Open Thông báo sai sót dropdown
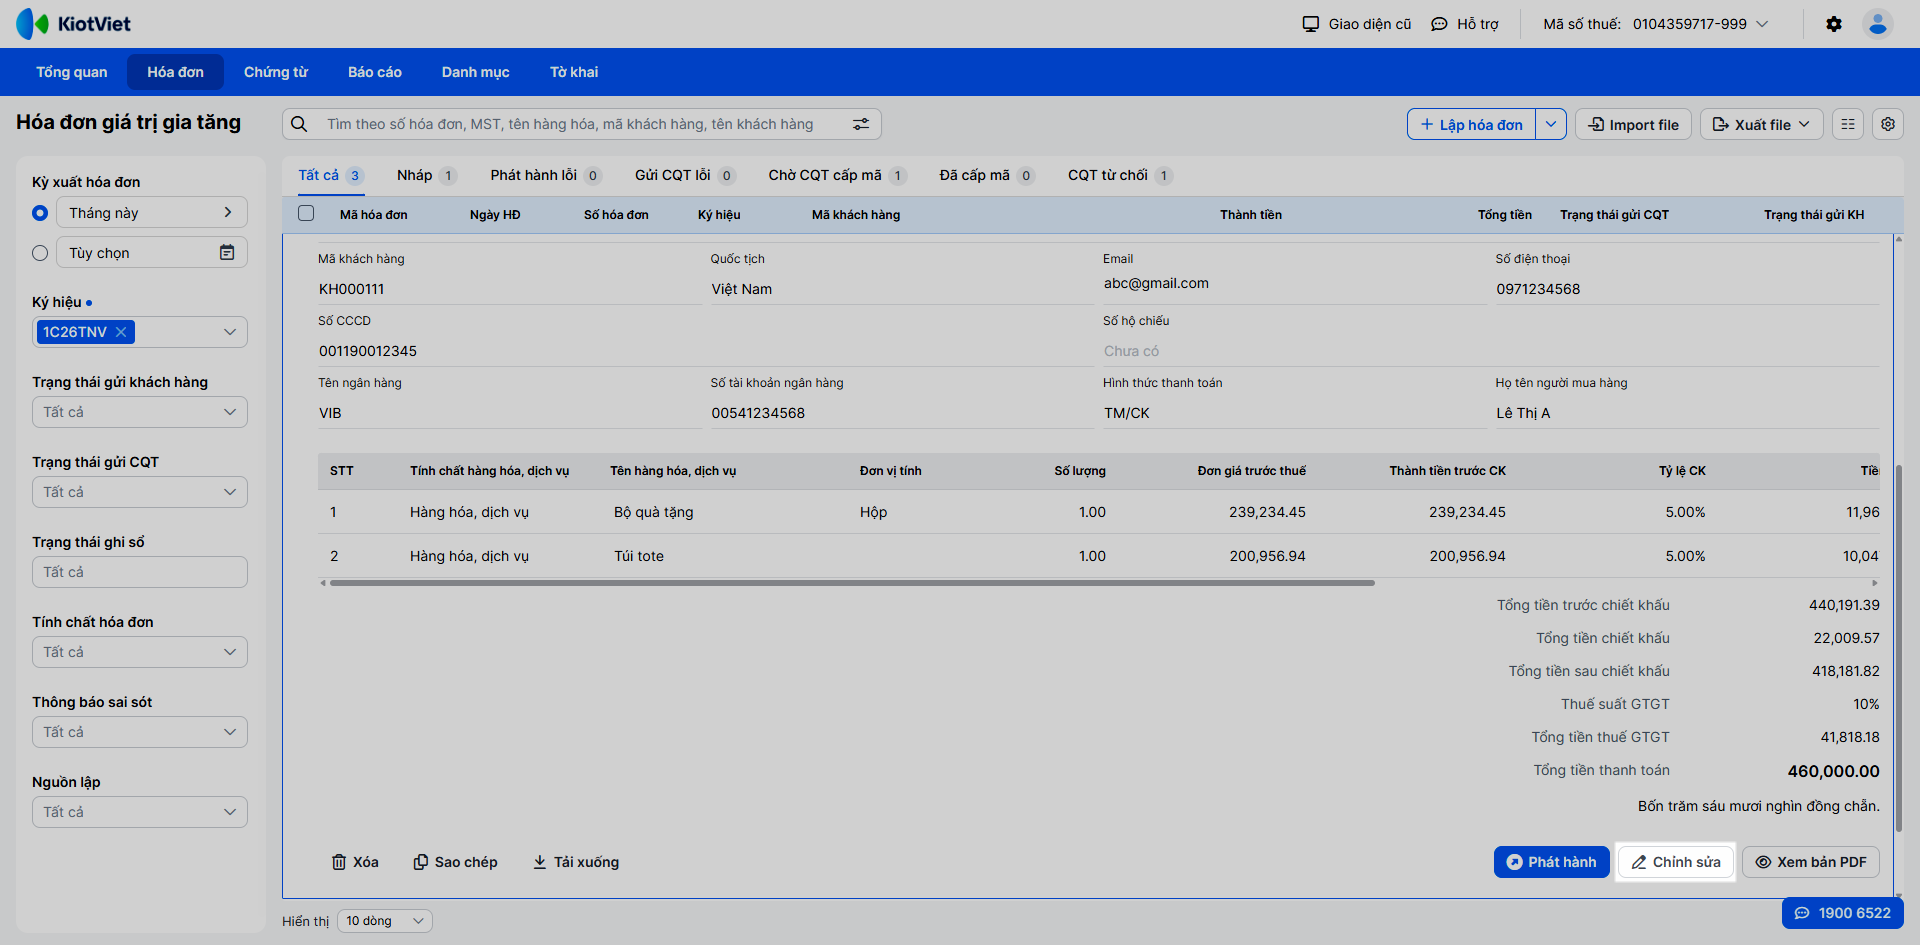The width and height of the screenshot is (1920, 945). [x=140, y=732]
